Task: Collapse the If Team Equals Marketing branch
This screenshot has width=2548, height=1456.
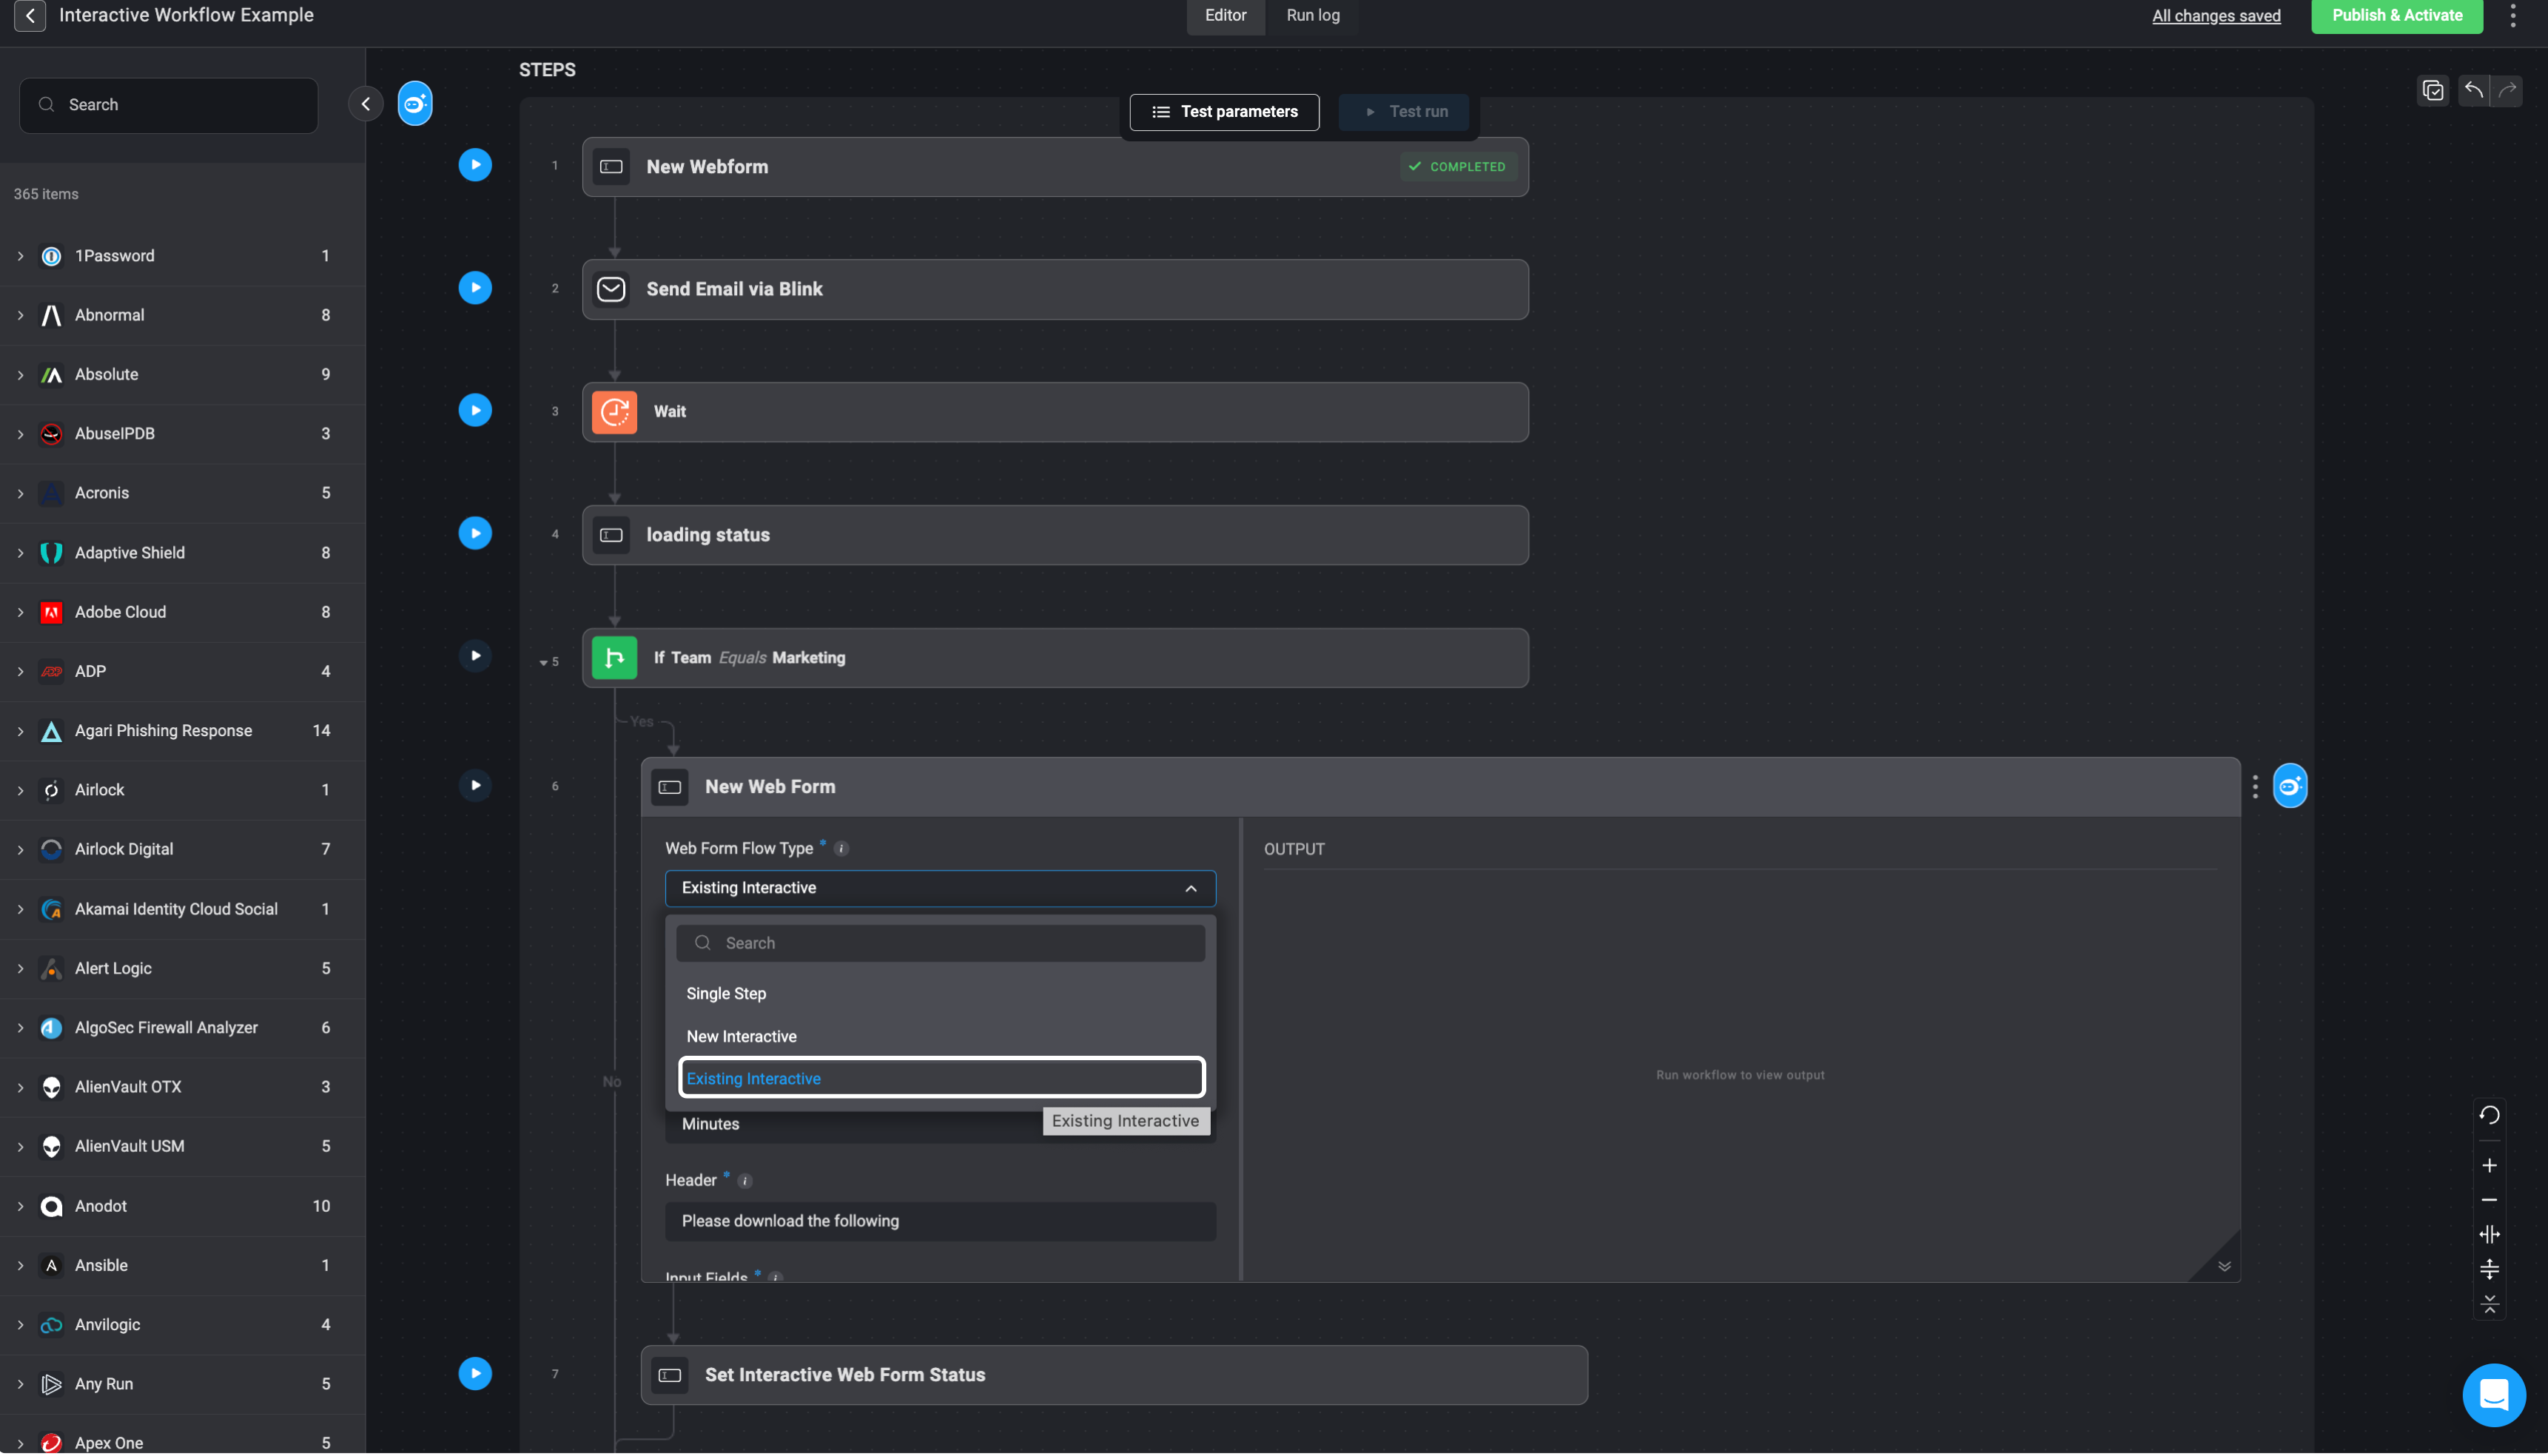Action: point(543,662)
